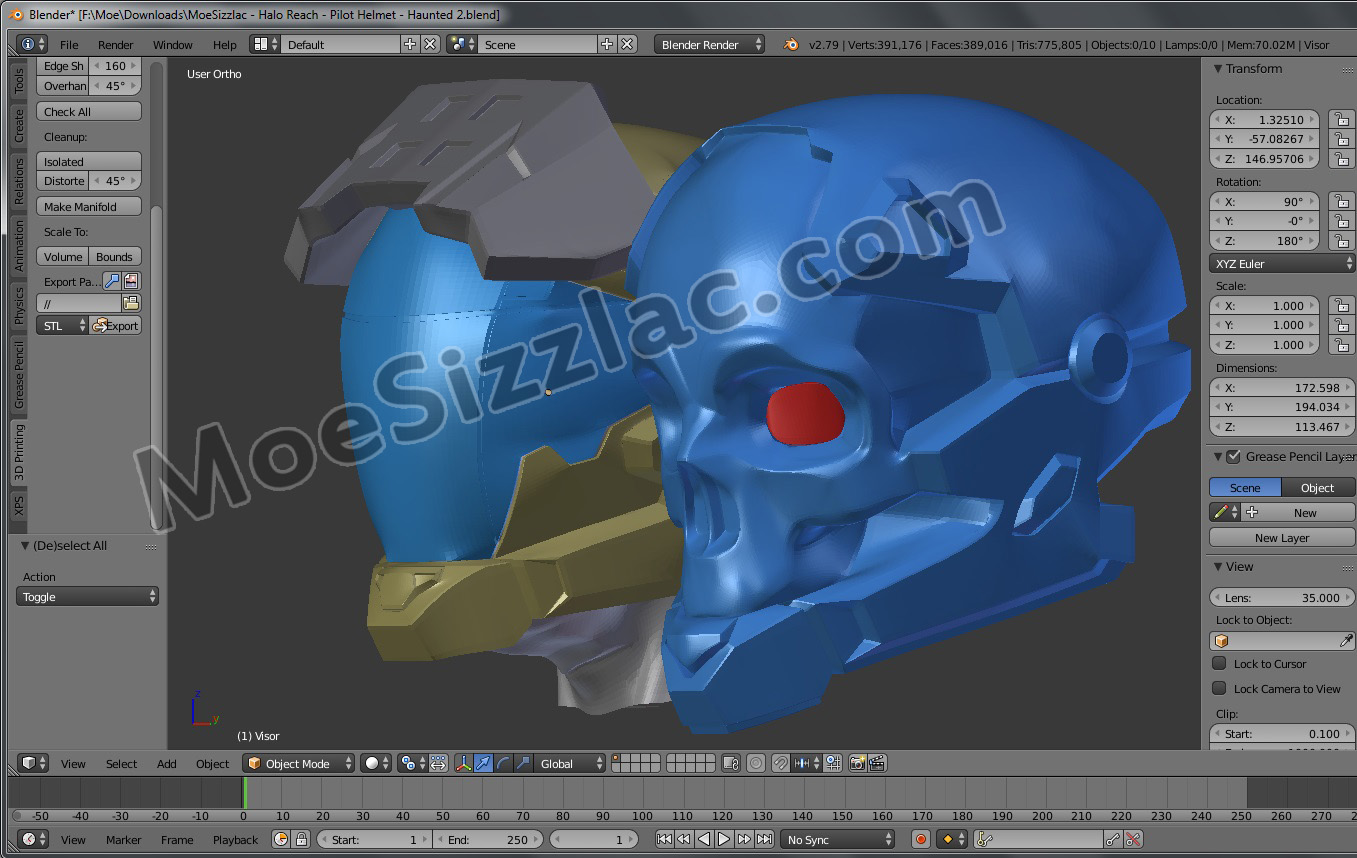Jump to the last frame of the timeline

(764, 839)
